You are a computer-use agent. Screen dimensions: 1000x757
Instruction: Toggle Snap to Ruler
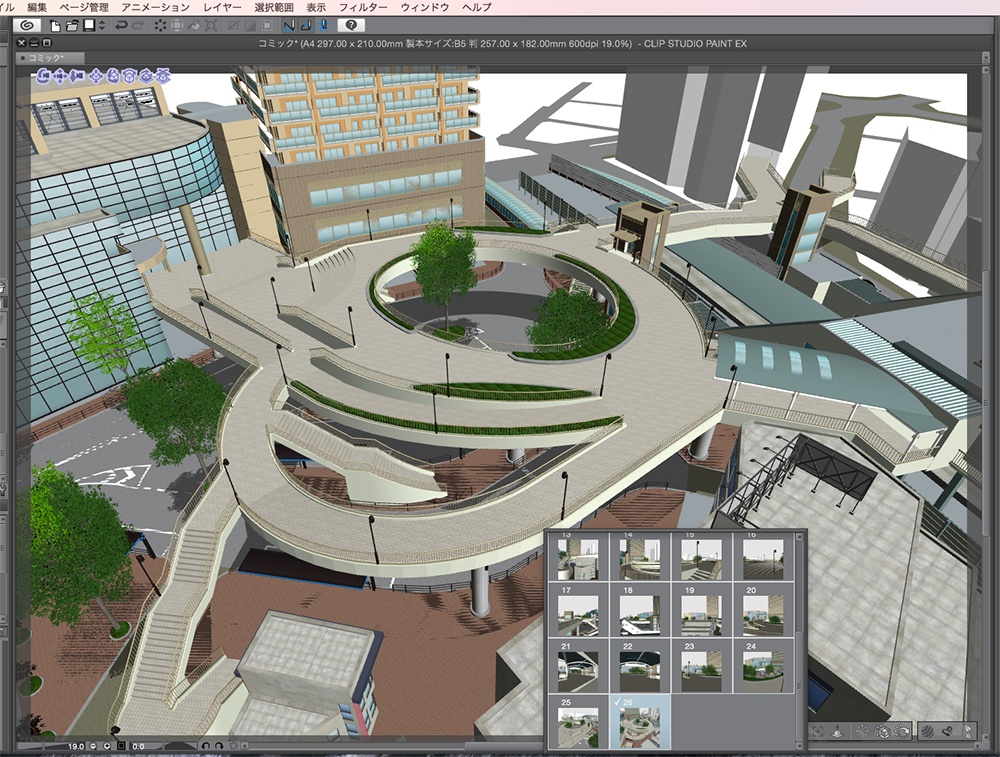[x=290, y=26]
